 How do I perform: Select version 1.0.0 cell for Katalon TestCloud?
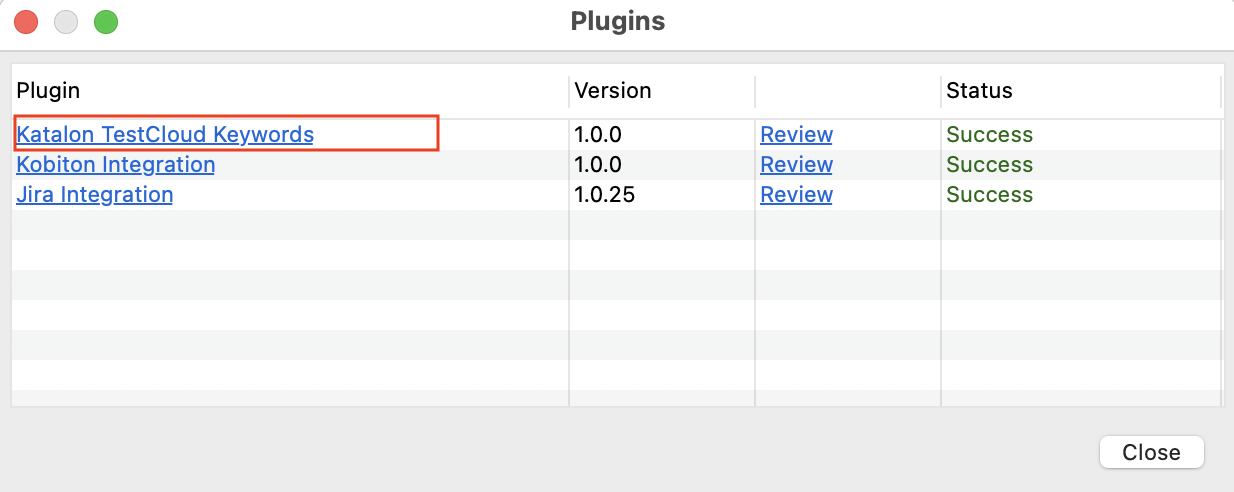598,134
